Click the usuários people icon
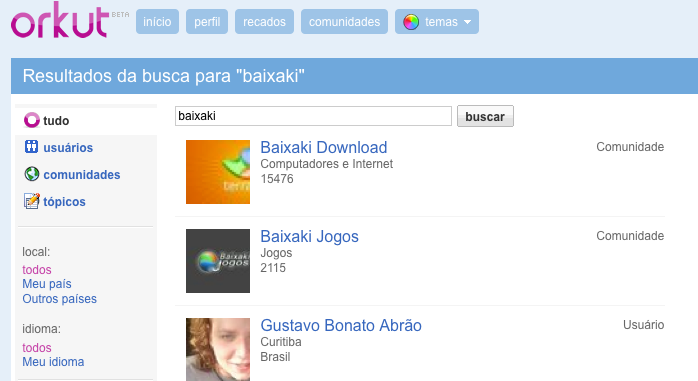This screenshot has width=698, height=381. tap(31, 146)
